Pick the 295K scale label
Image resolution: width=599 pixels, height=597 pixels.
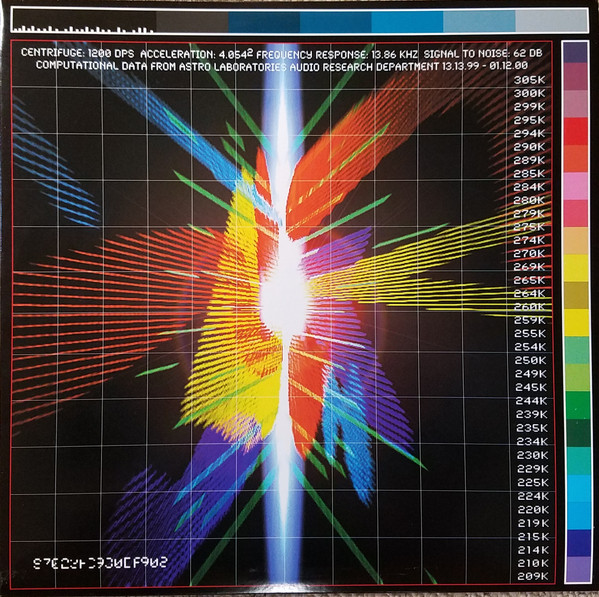529,120
